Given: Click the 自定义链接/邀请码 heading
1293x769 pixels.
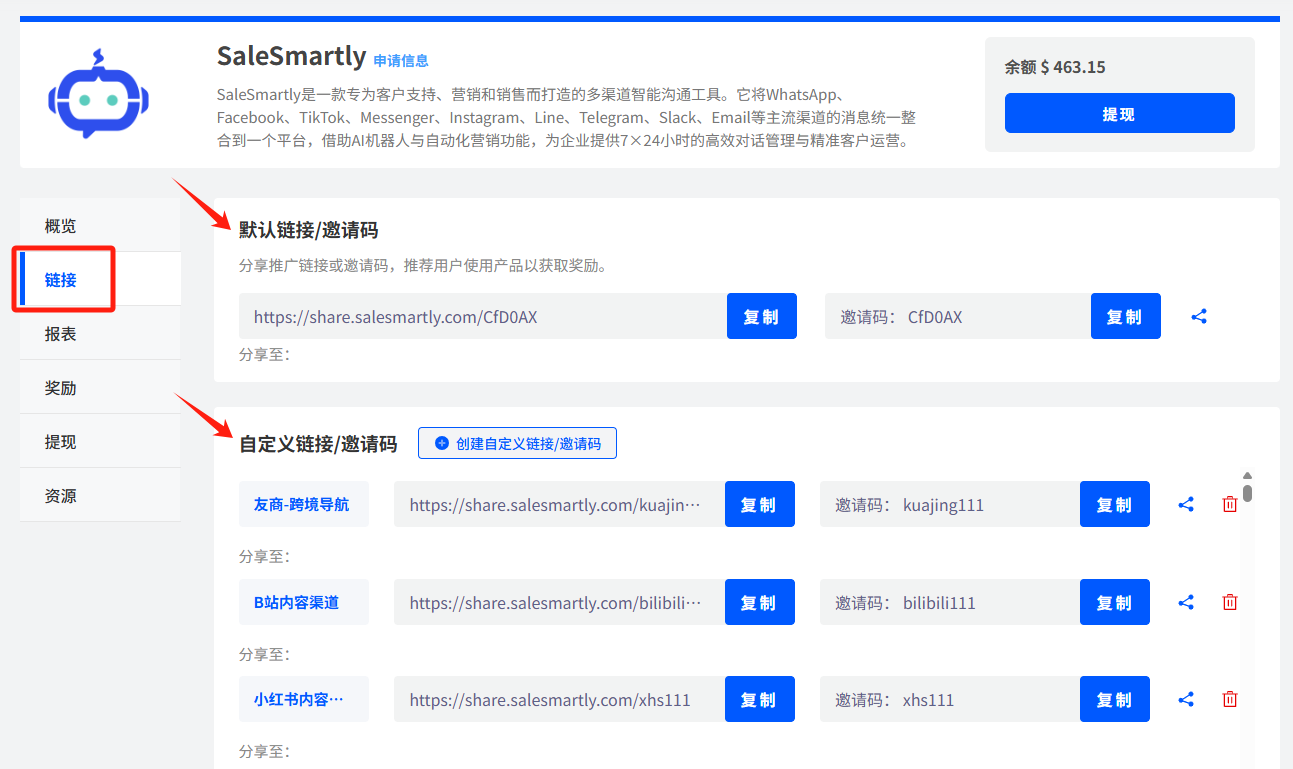Looking at the screenshot, I should point(318,443).
